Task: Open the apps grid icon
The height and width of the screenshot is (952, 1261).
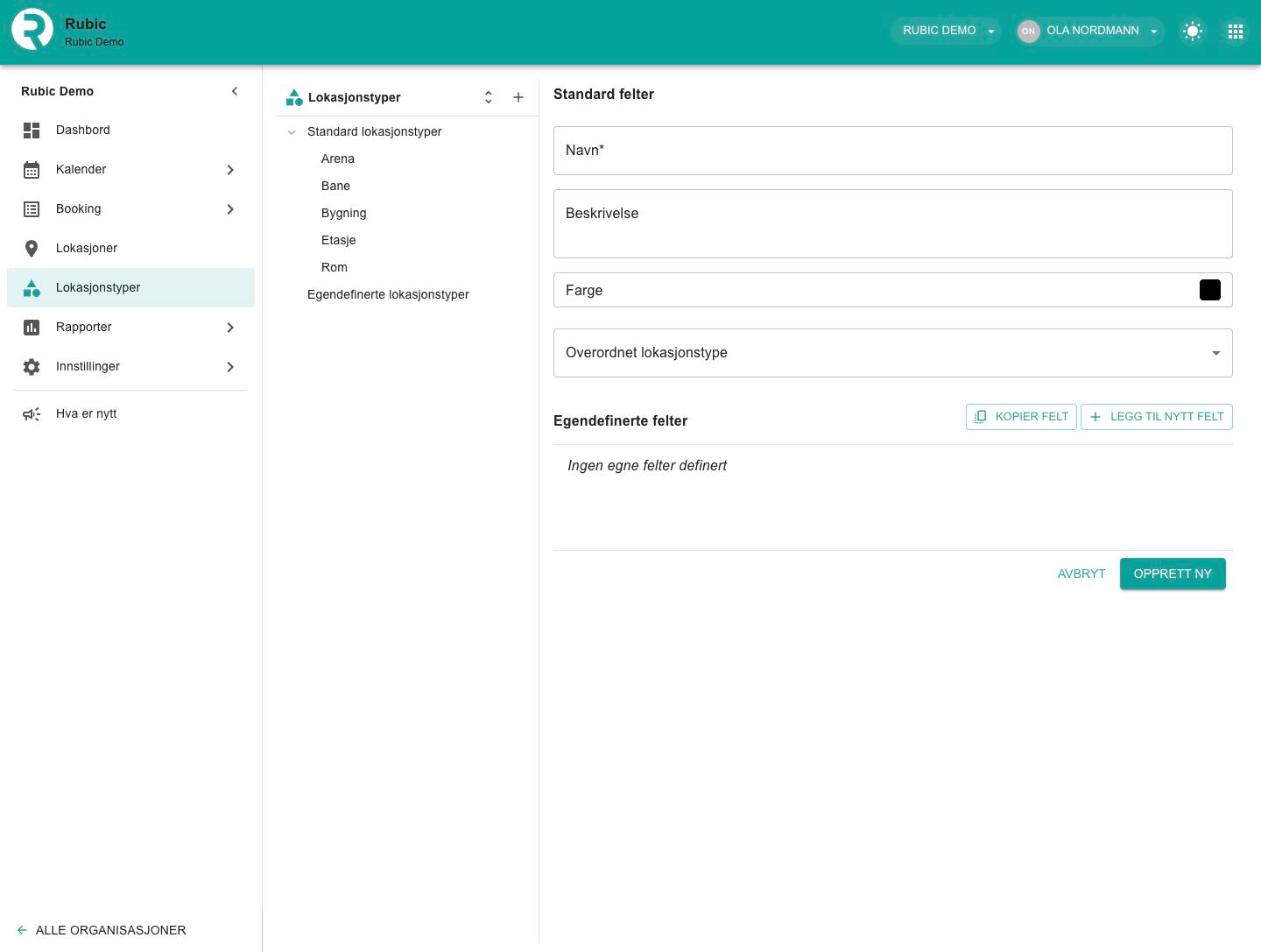Action: 1236,31
